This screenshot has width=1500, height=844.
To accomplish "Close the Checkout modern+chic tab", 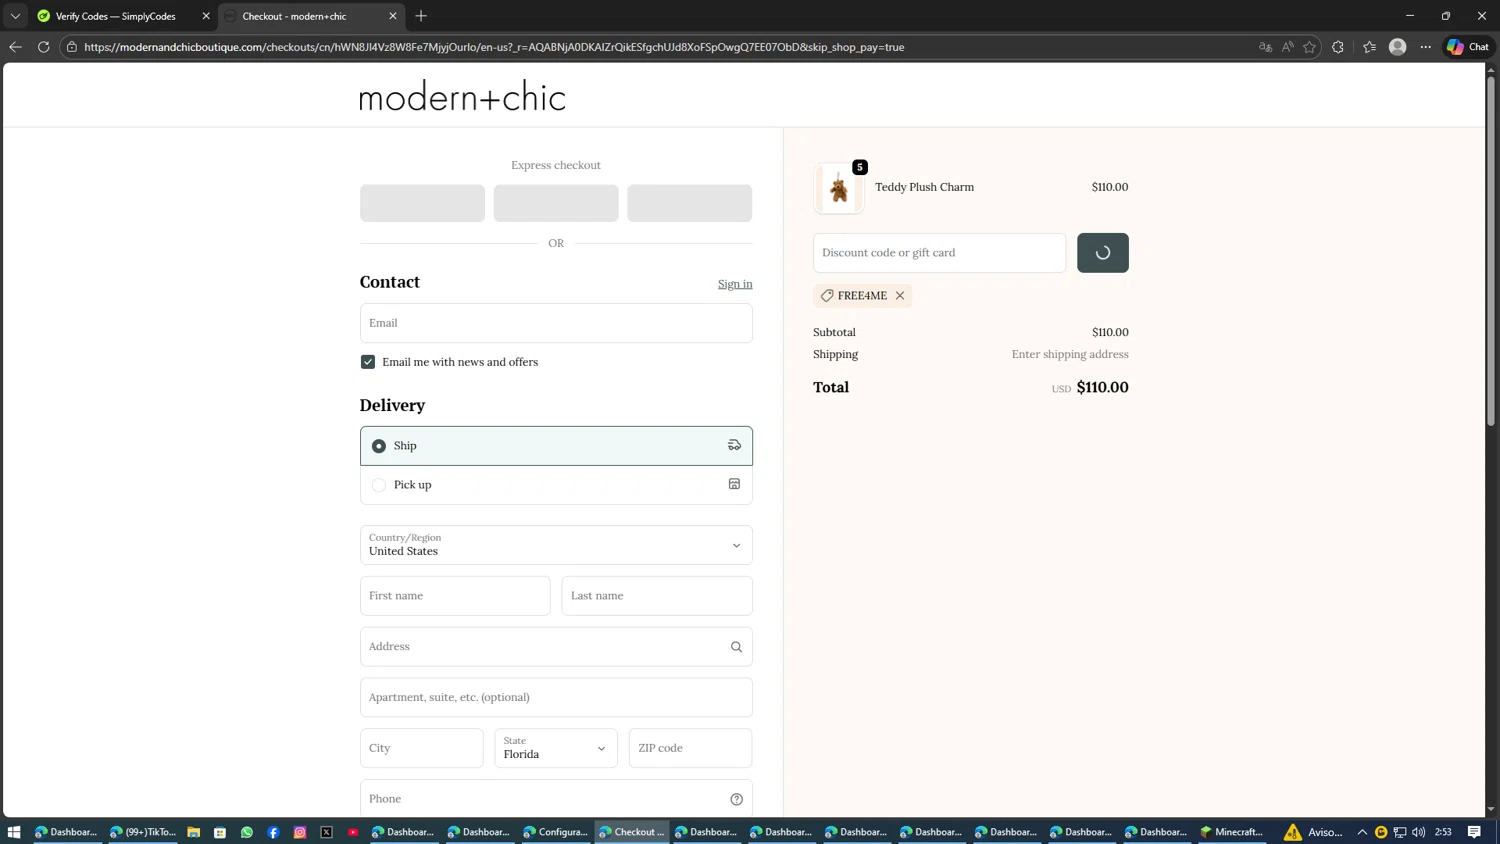I will [393, 16].
